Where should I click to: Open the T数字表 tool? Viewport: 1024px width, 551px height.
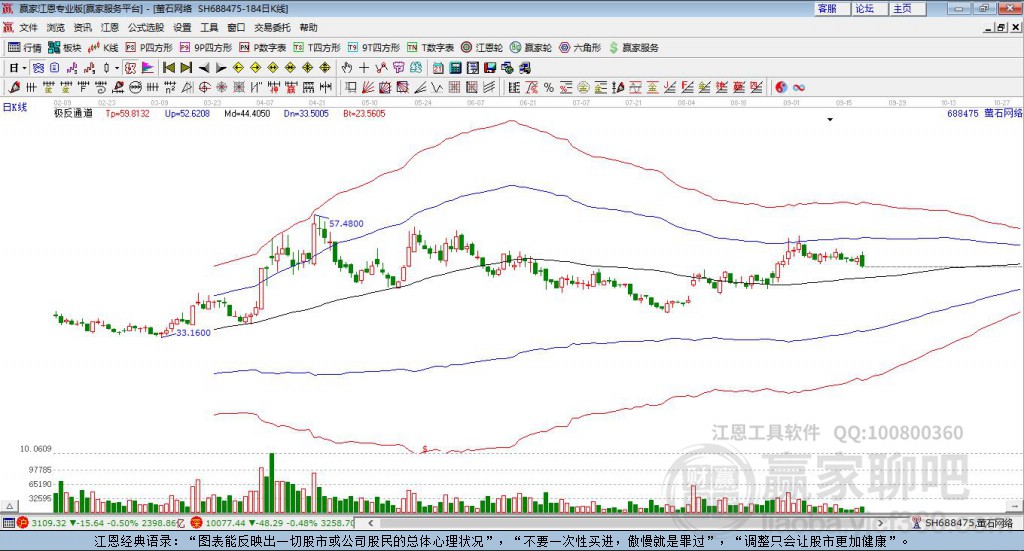tap(430, 48)
